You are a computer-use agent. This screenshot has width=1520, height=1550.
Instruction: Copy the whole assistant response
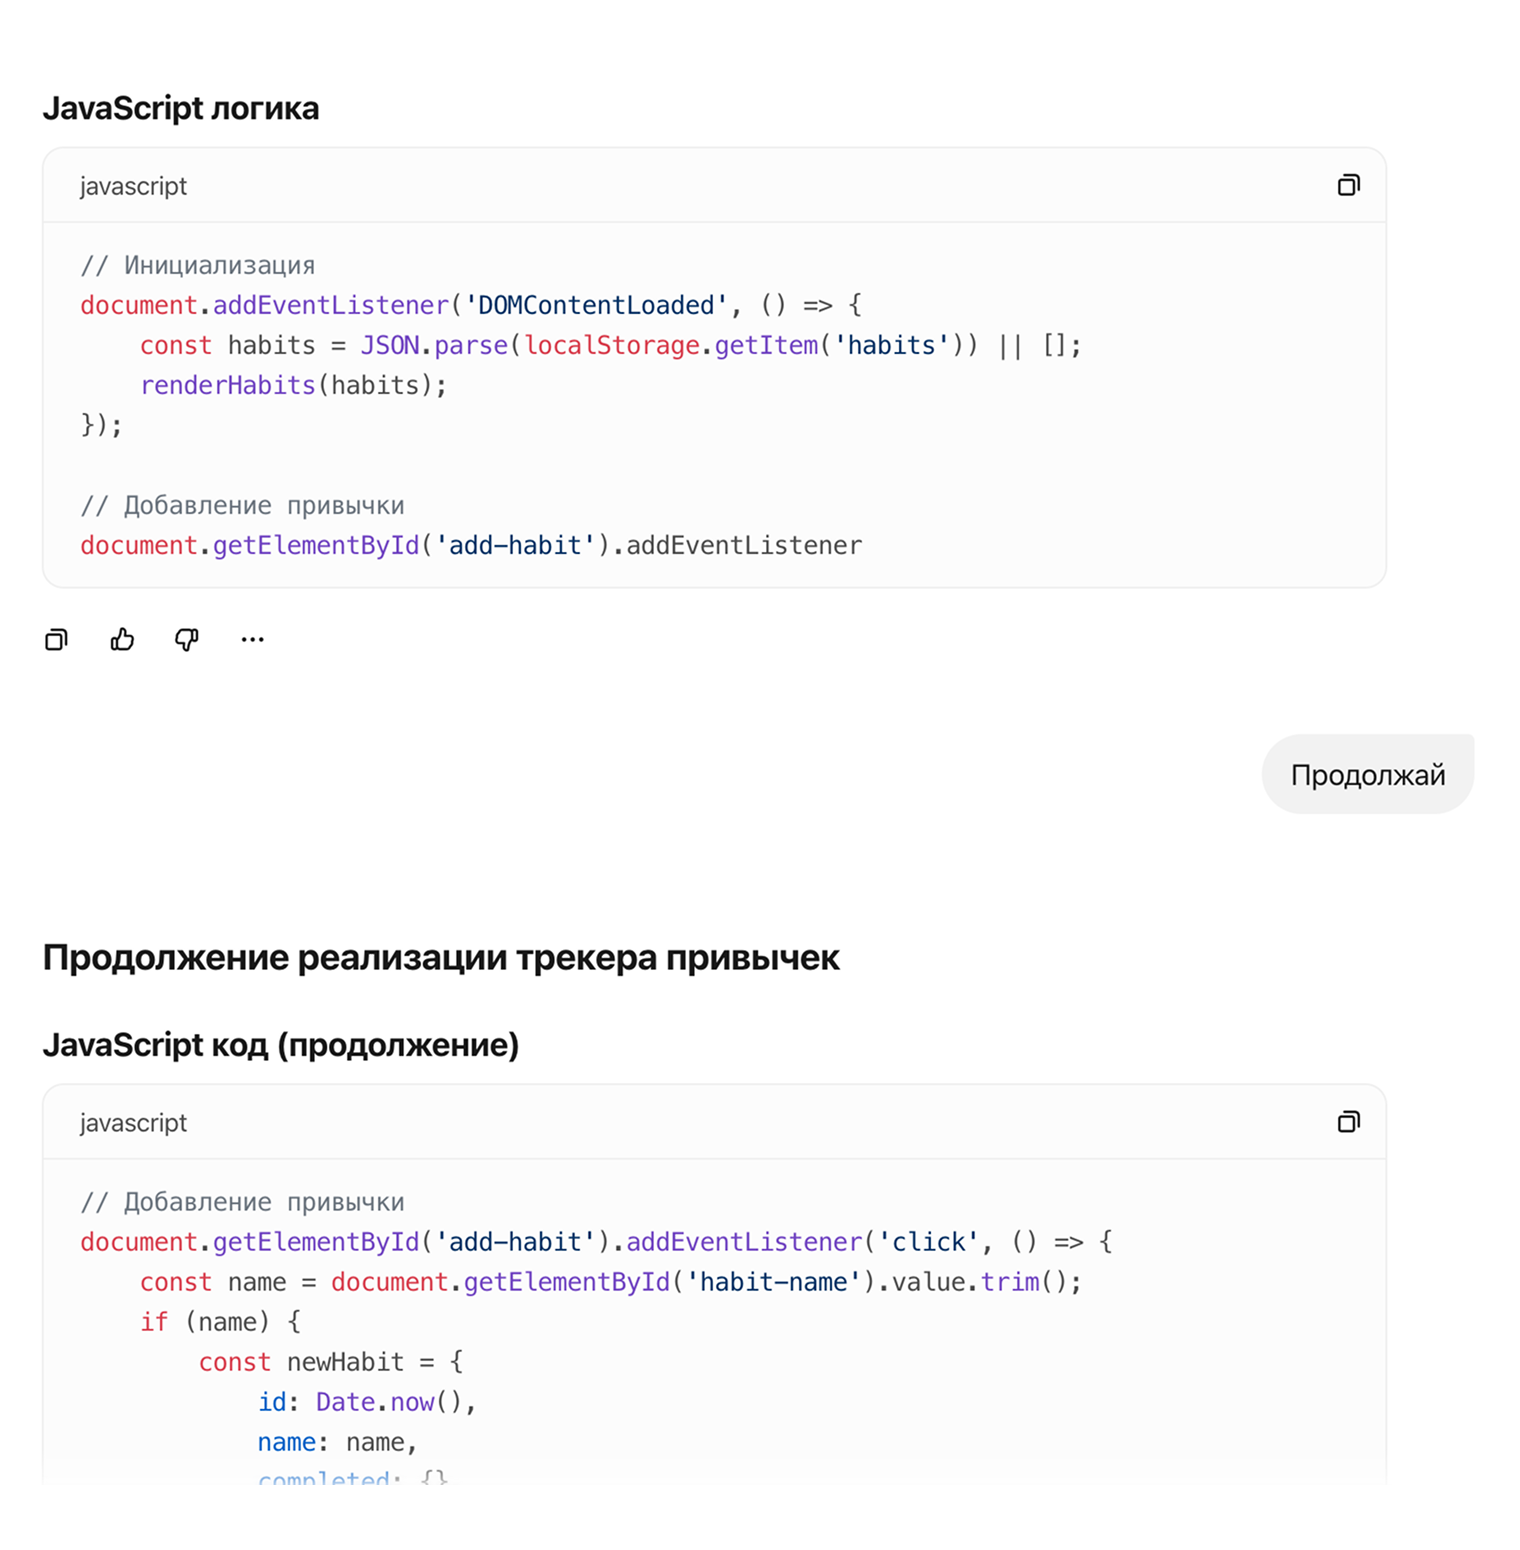tap(57, 640)
